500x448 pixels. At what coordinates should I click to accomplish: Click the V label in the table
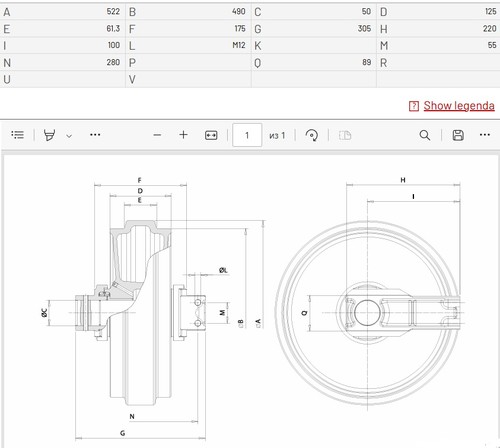coord(132,80)
